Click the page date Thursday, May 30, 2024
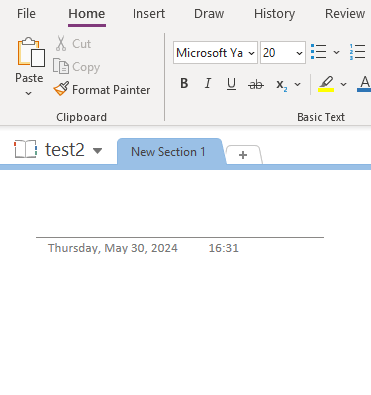This screenshot has height=395, width=371. (113, 248)
